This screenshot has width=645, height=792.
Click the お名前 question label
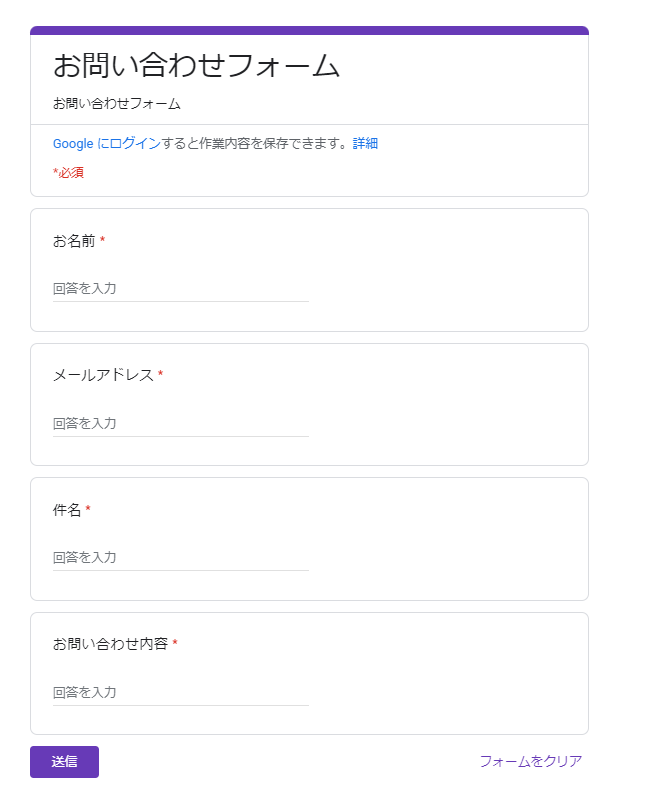[74, 241]
